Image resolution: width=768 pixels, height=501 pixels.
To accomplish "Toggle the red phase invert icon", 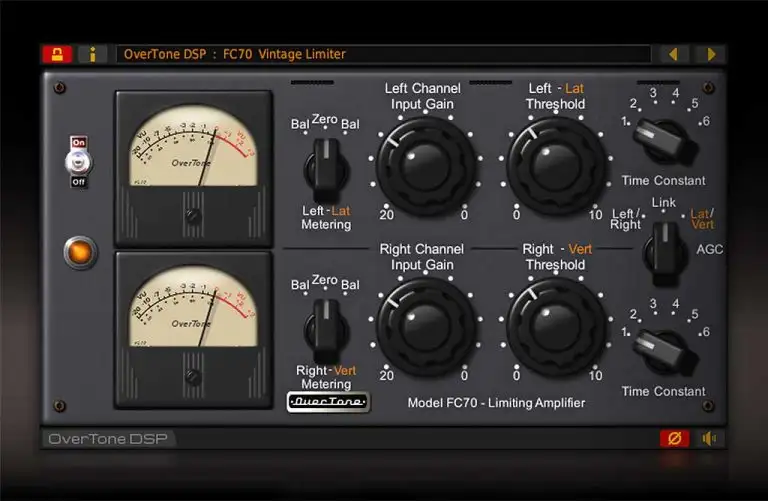I will coord(674,438).
